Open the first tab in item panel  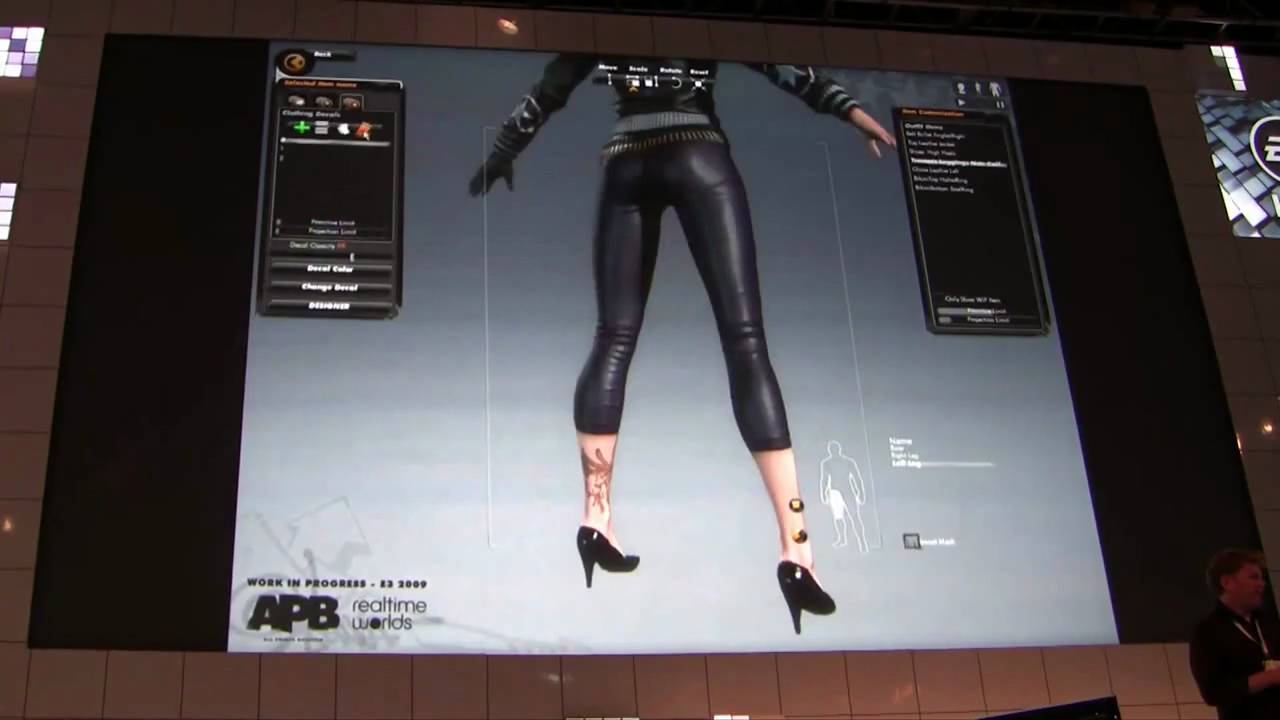[296, 100]
